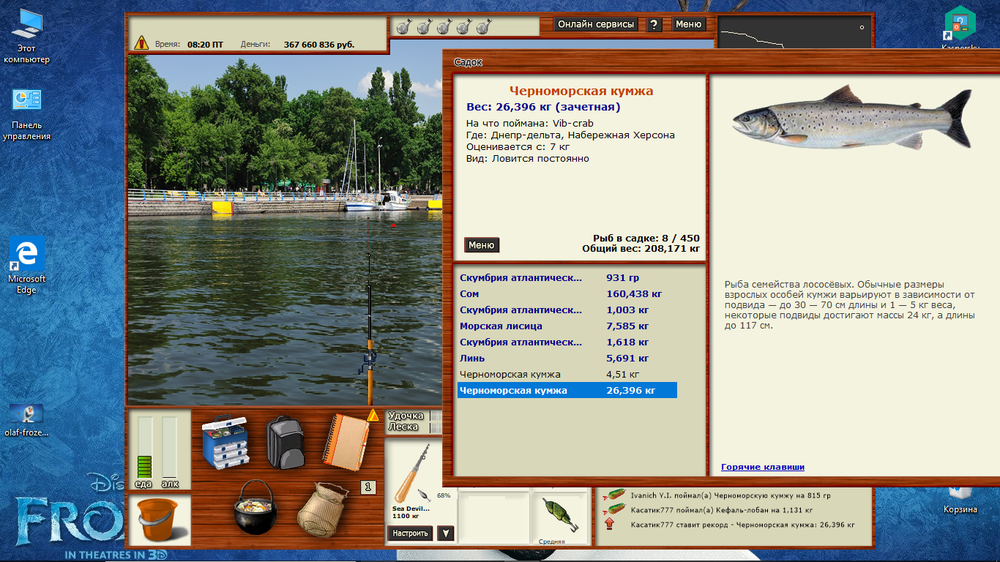
Task: Click the warning triangle near time display
Action: [x=141, y=43]
